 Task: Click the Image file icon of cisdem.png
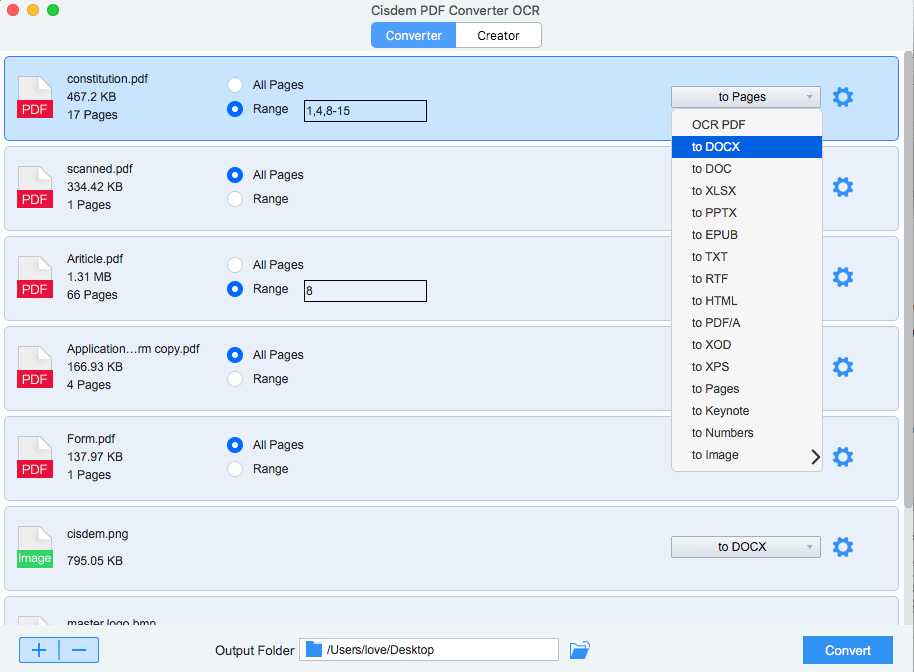pyautogui.click(x=35, y=547)
